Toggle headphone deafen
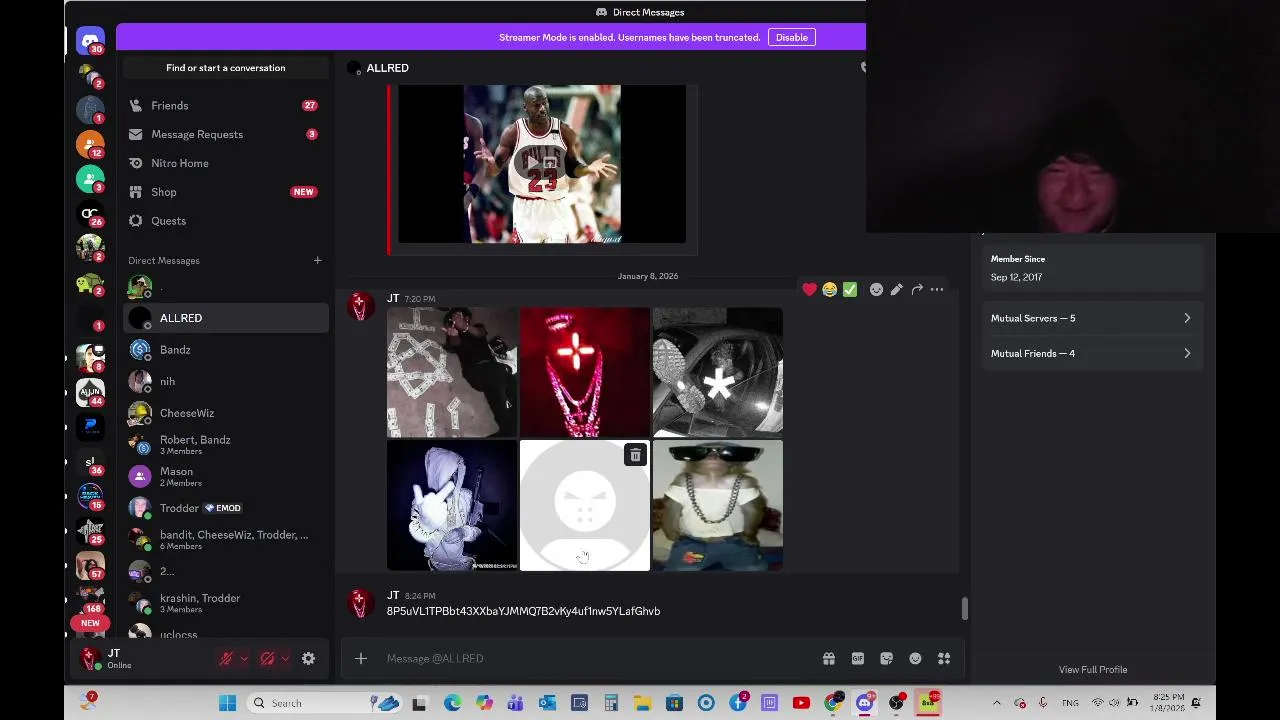 click(x=267, y=658)
